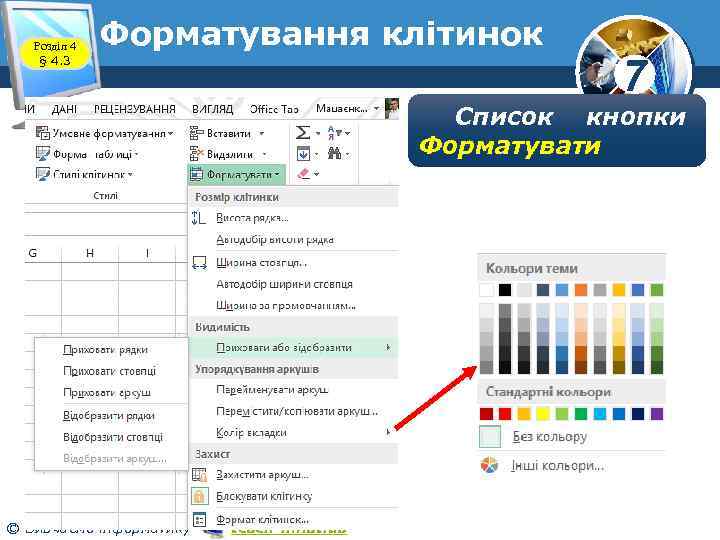Click column I header
This screenshot has height=540, width=720.
coord(147,253)
